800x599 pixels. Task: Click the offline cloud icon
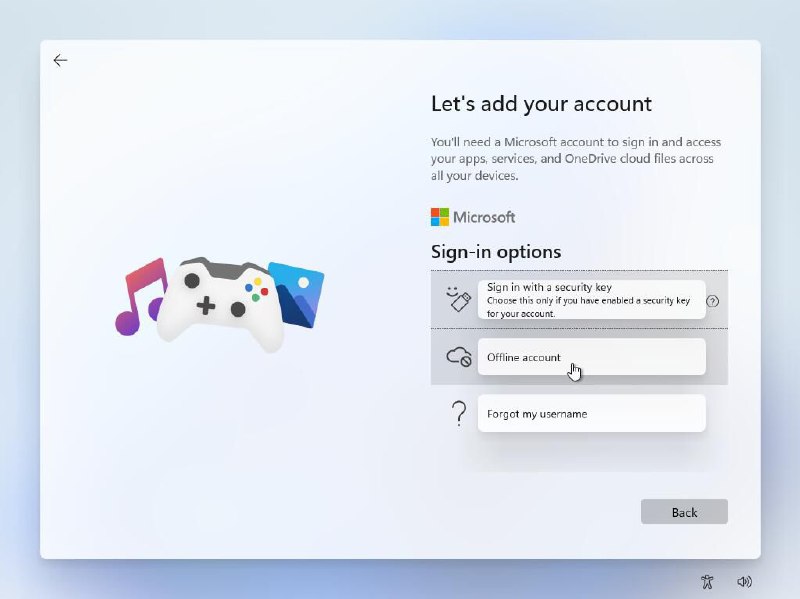458,355
